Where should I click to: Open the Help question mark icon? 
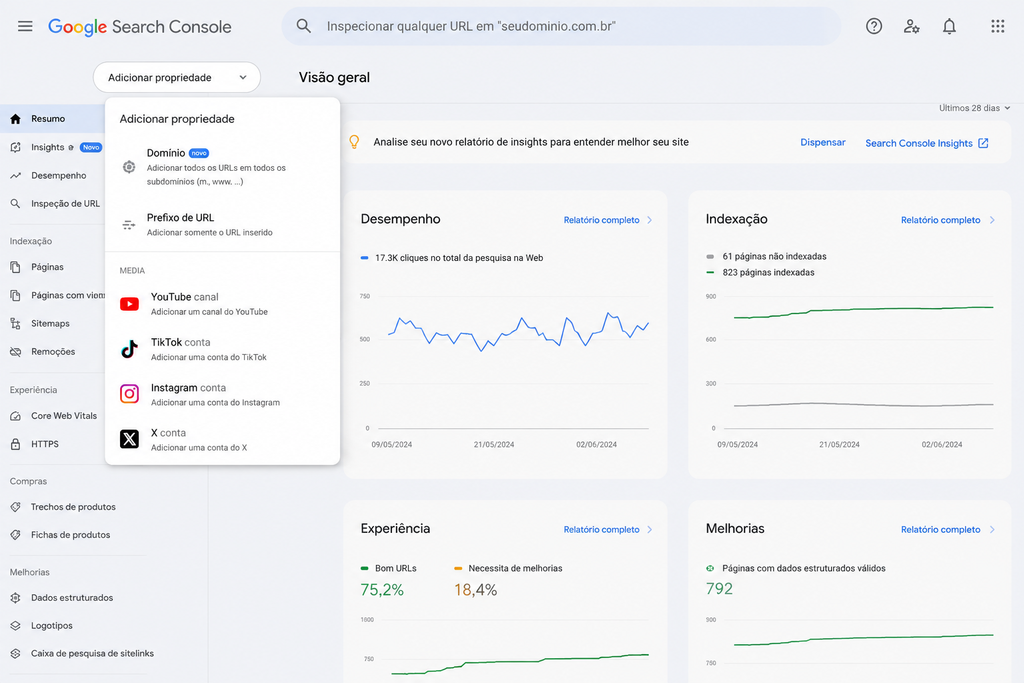click(x=874, y=26)
